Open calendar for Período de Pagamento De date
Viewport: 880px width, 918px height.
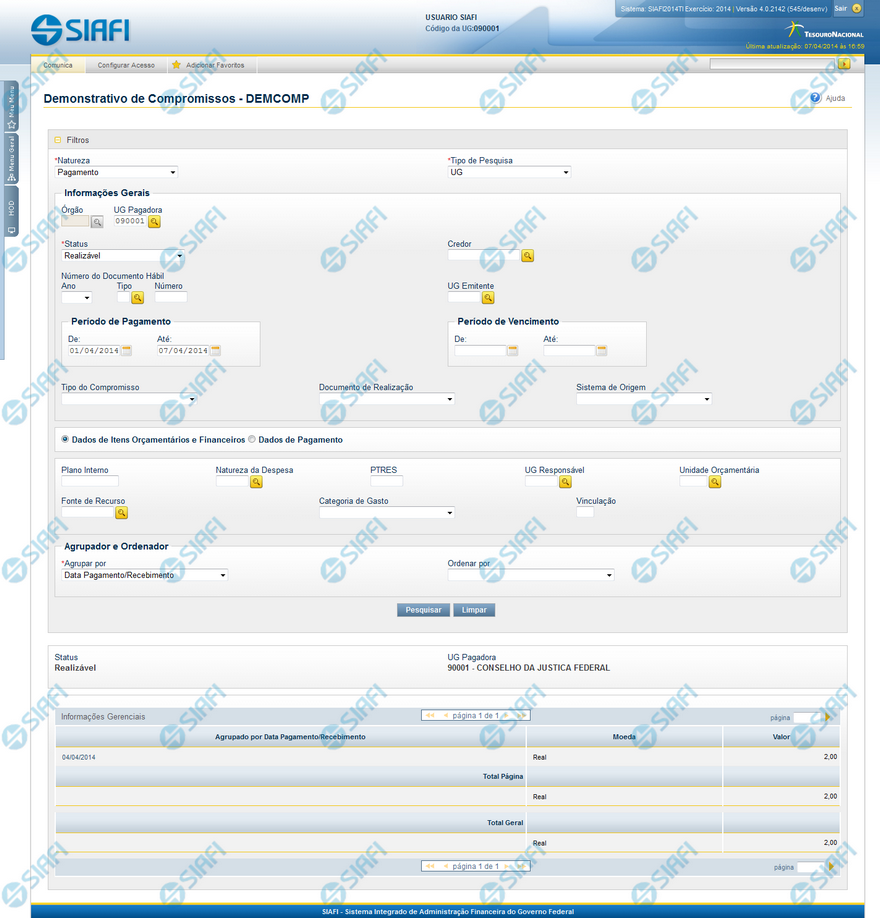point(127,351)
